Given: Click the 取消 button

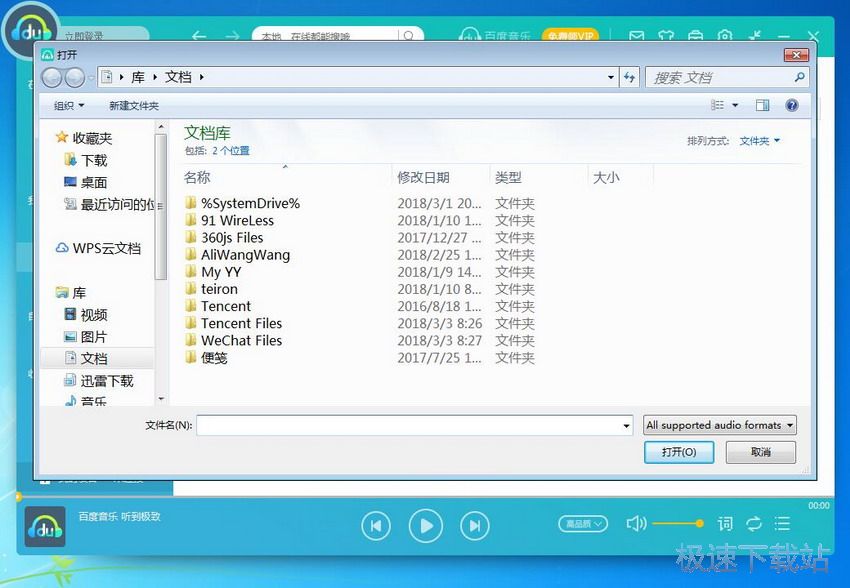Looking at the screenshot, I should coord(761,452).
